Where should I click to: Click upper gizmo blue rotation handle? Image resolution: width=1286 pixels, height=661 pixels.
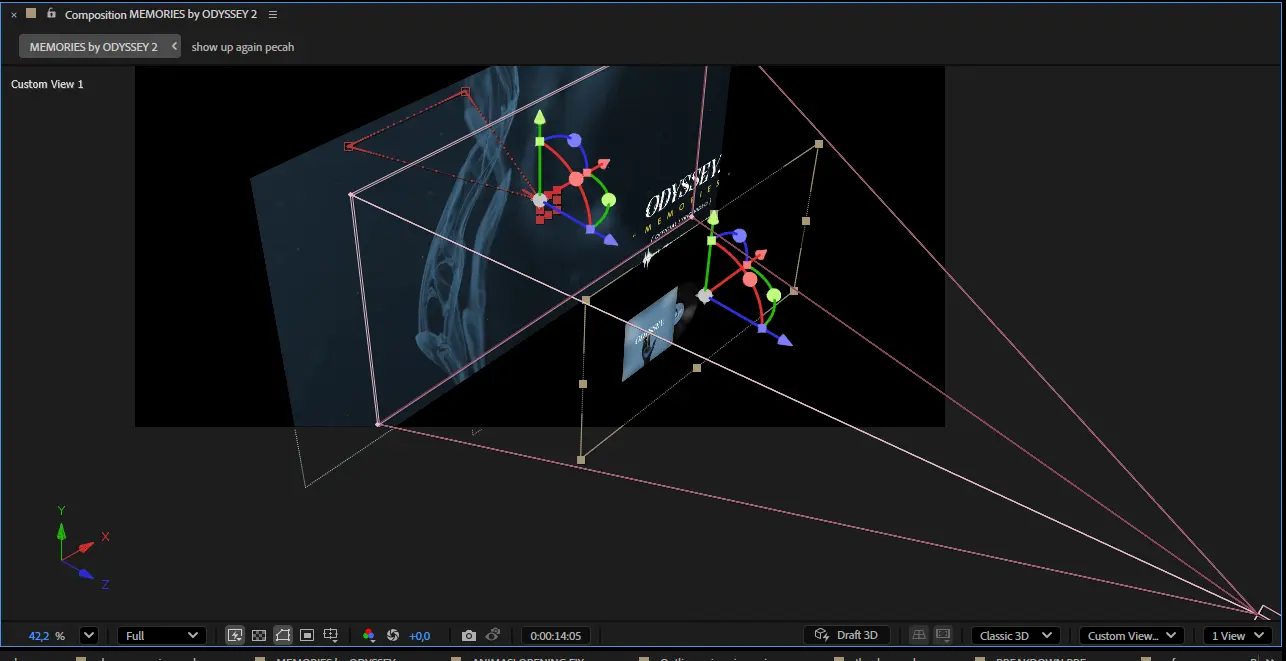coord(574,140)
